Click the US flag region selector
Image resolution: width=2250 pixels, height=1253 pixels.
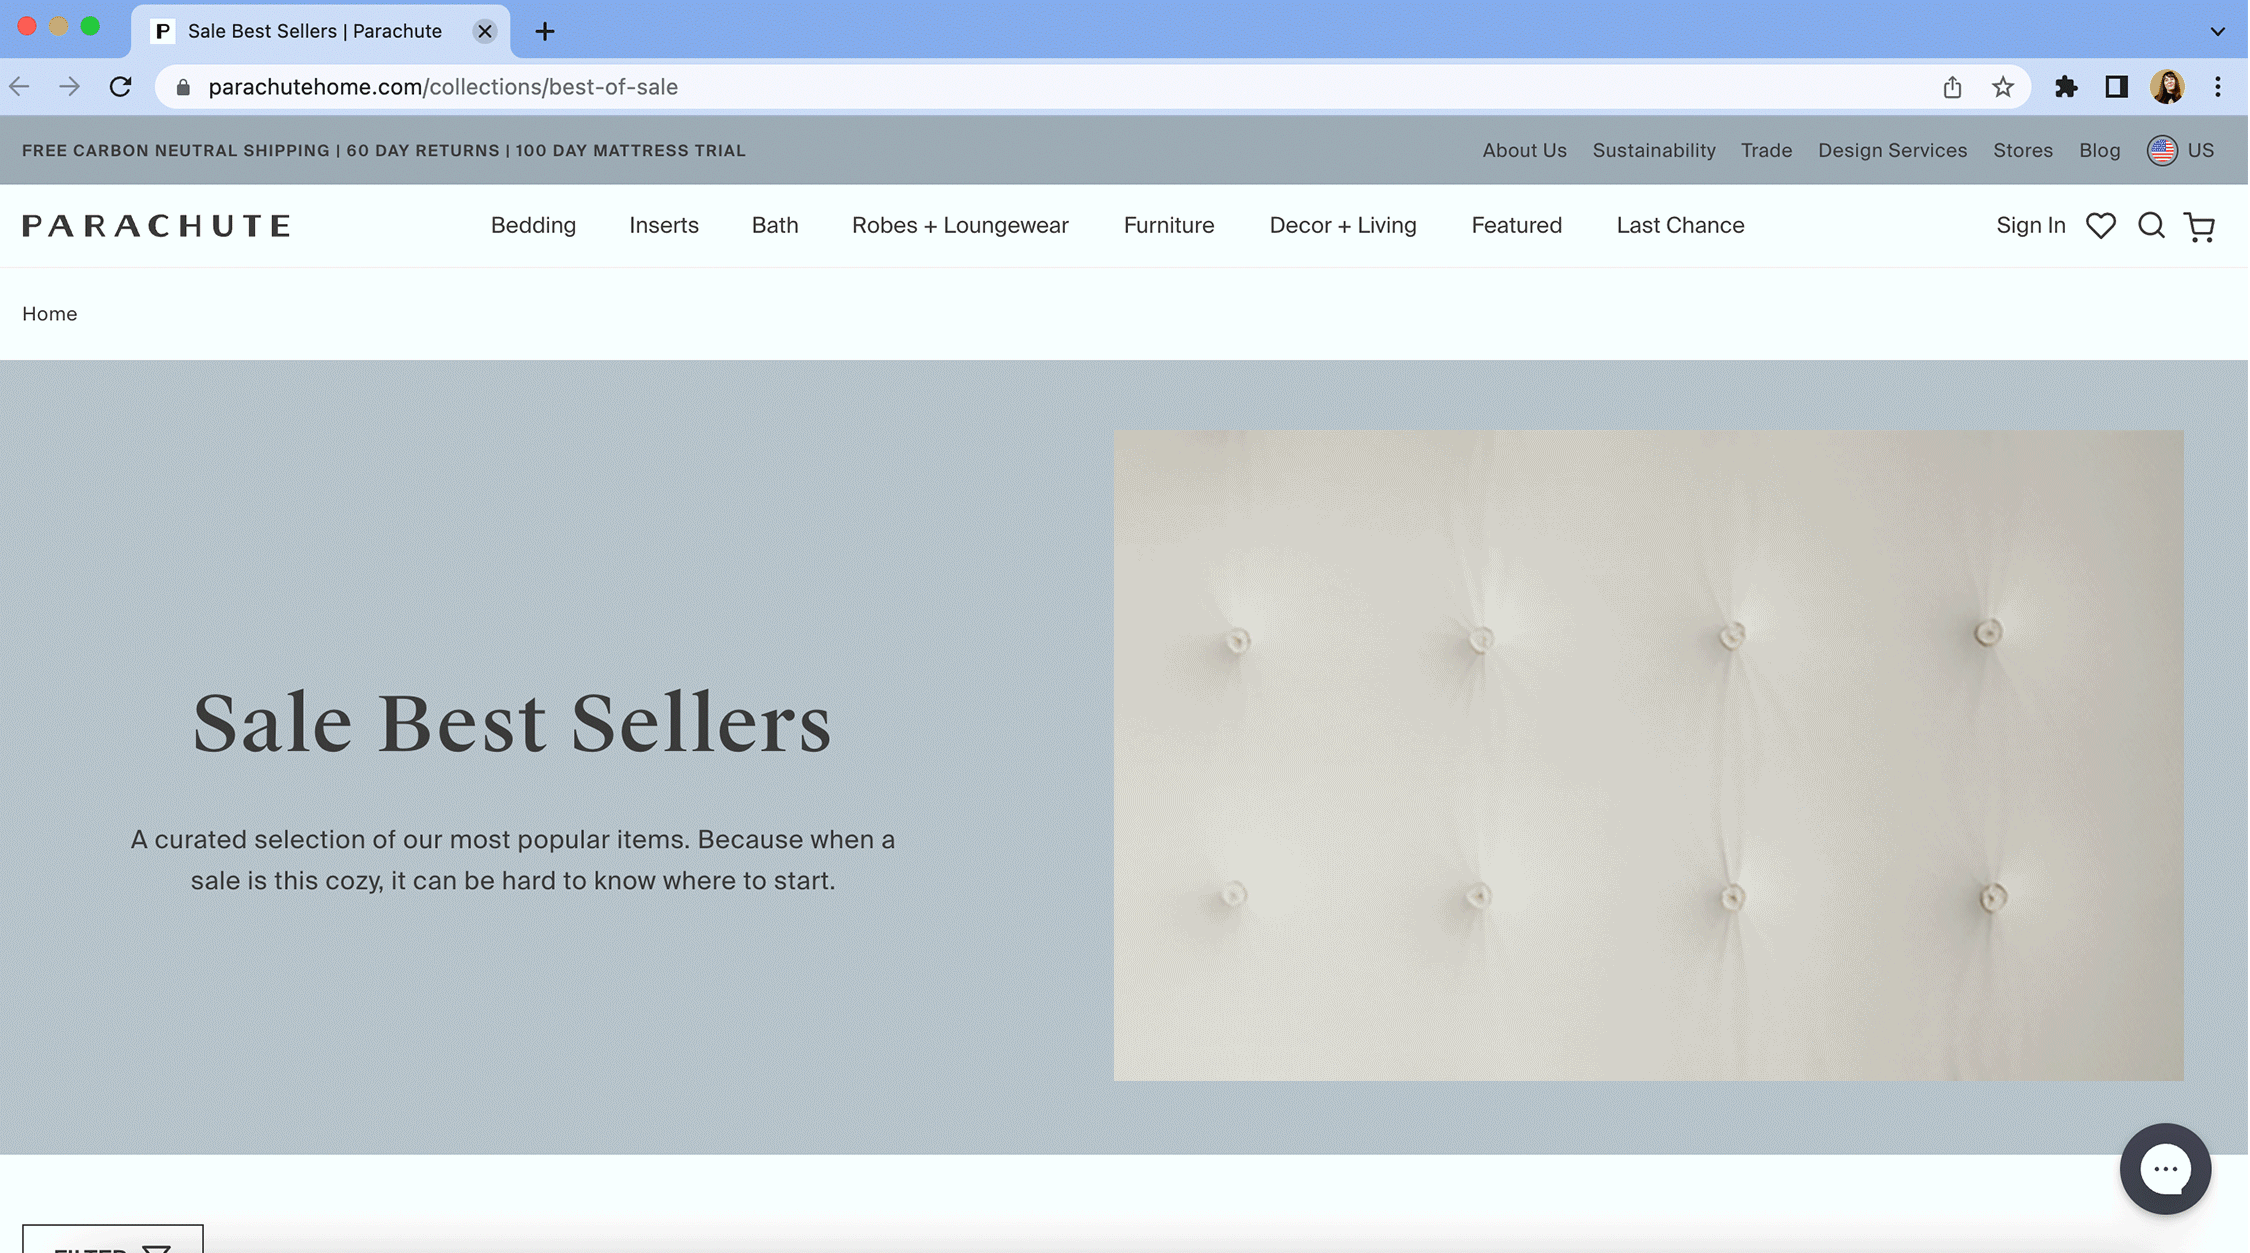coord(2180,151)
